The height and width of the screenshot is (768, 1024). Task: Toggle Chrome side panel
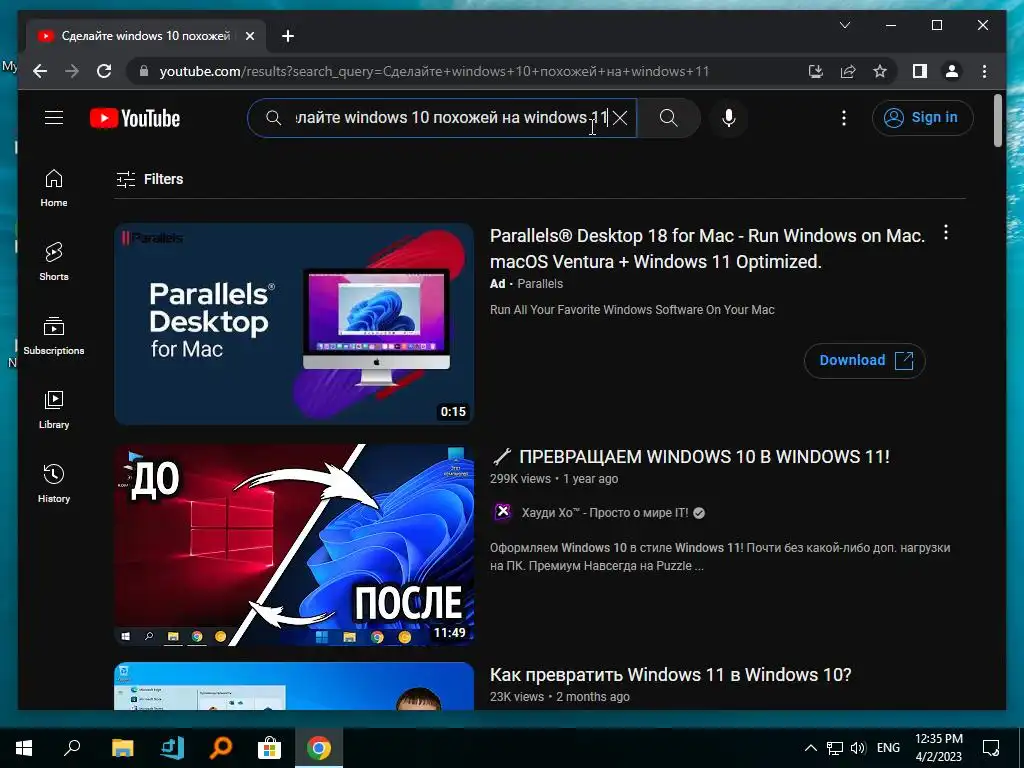pyautogui.click(x=920, y=71)
